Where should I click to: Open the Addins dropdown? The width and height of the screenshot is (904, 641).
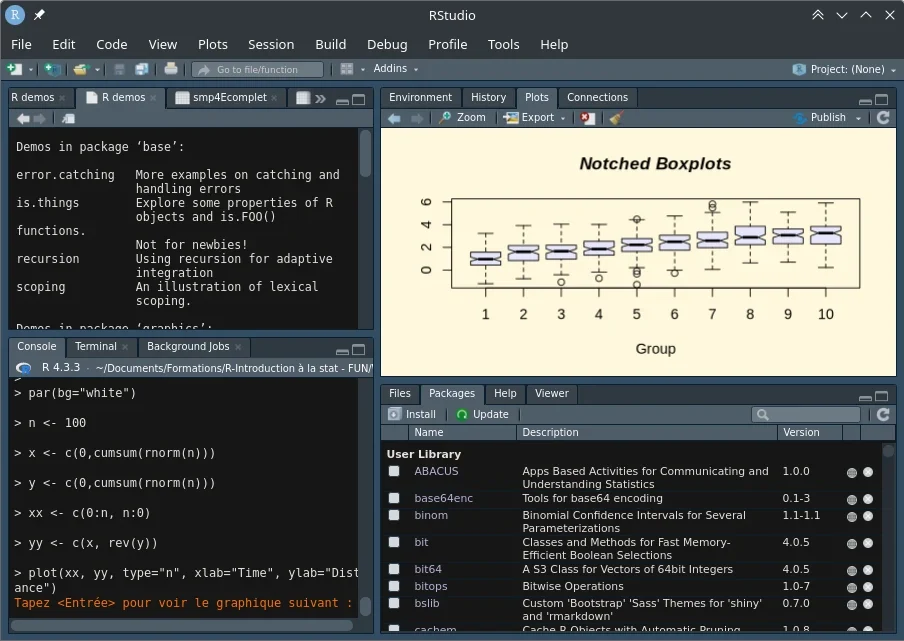click(393, 68)
